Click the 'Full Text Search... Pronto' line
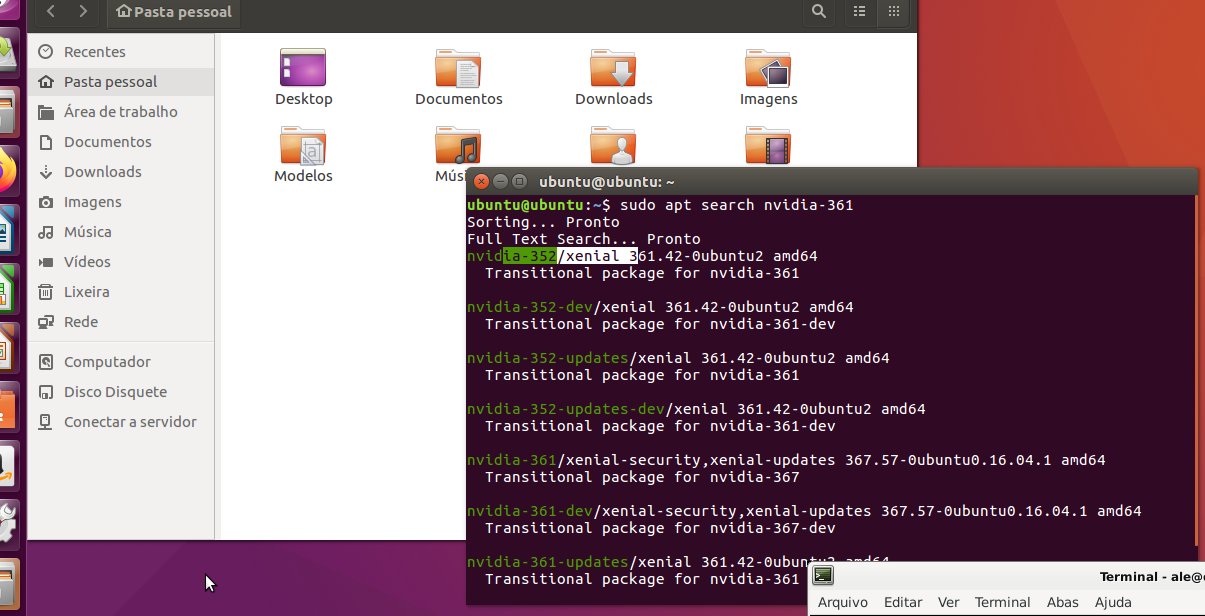This screenshot has width=1205, height=616. tap(584, 239)
